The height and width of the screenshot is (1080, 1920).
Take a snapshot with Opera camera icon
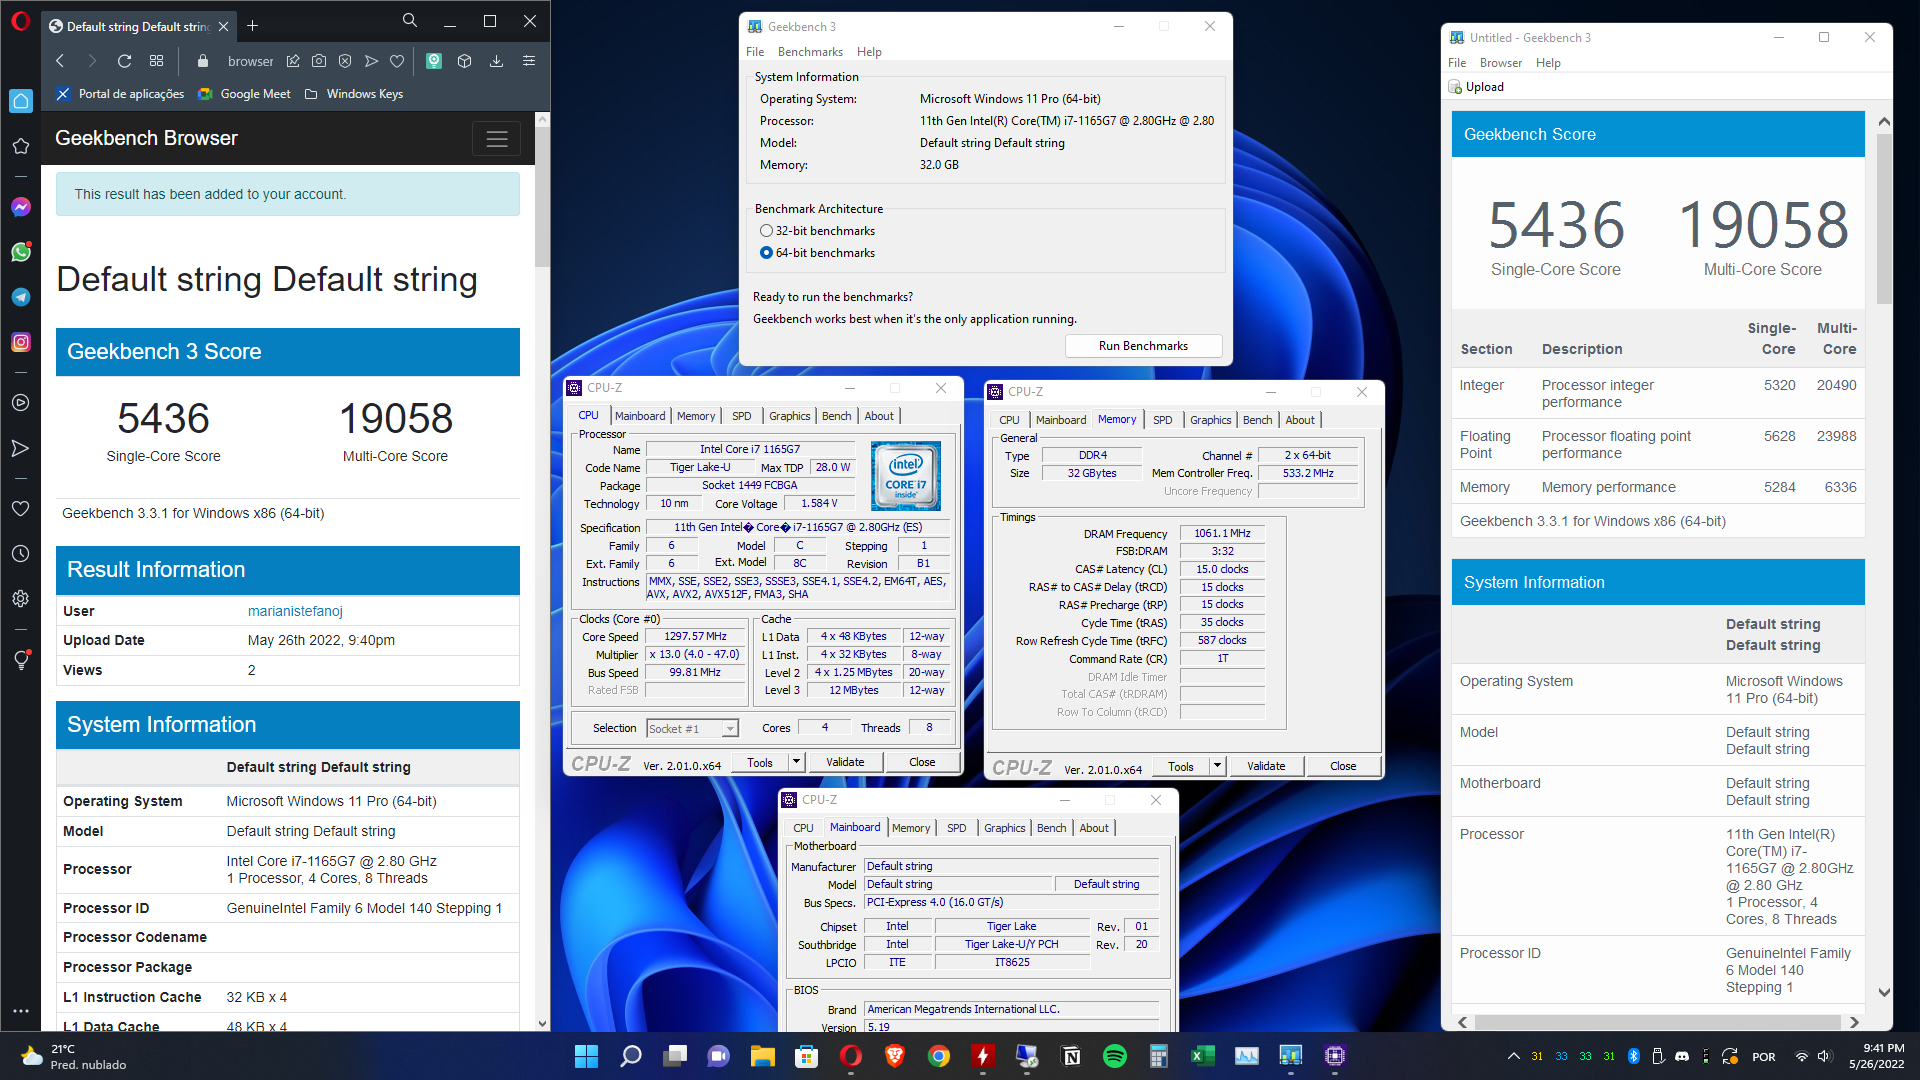coord(319,61)
